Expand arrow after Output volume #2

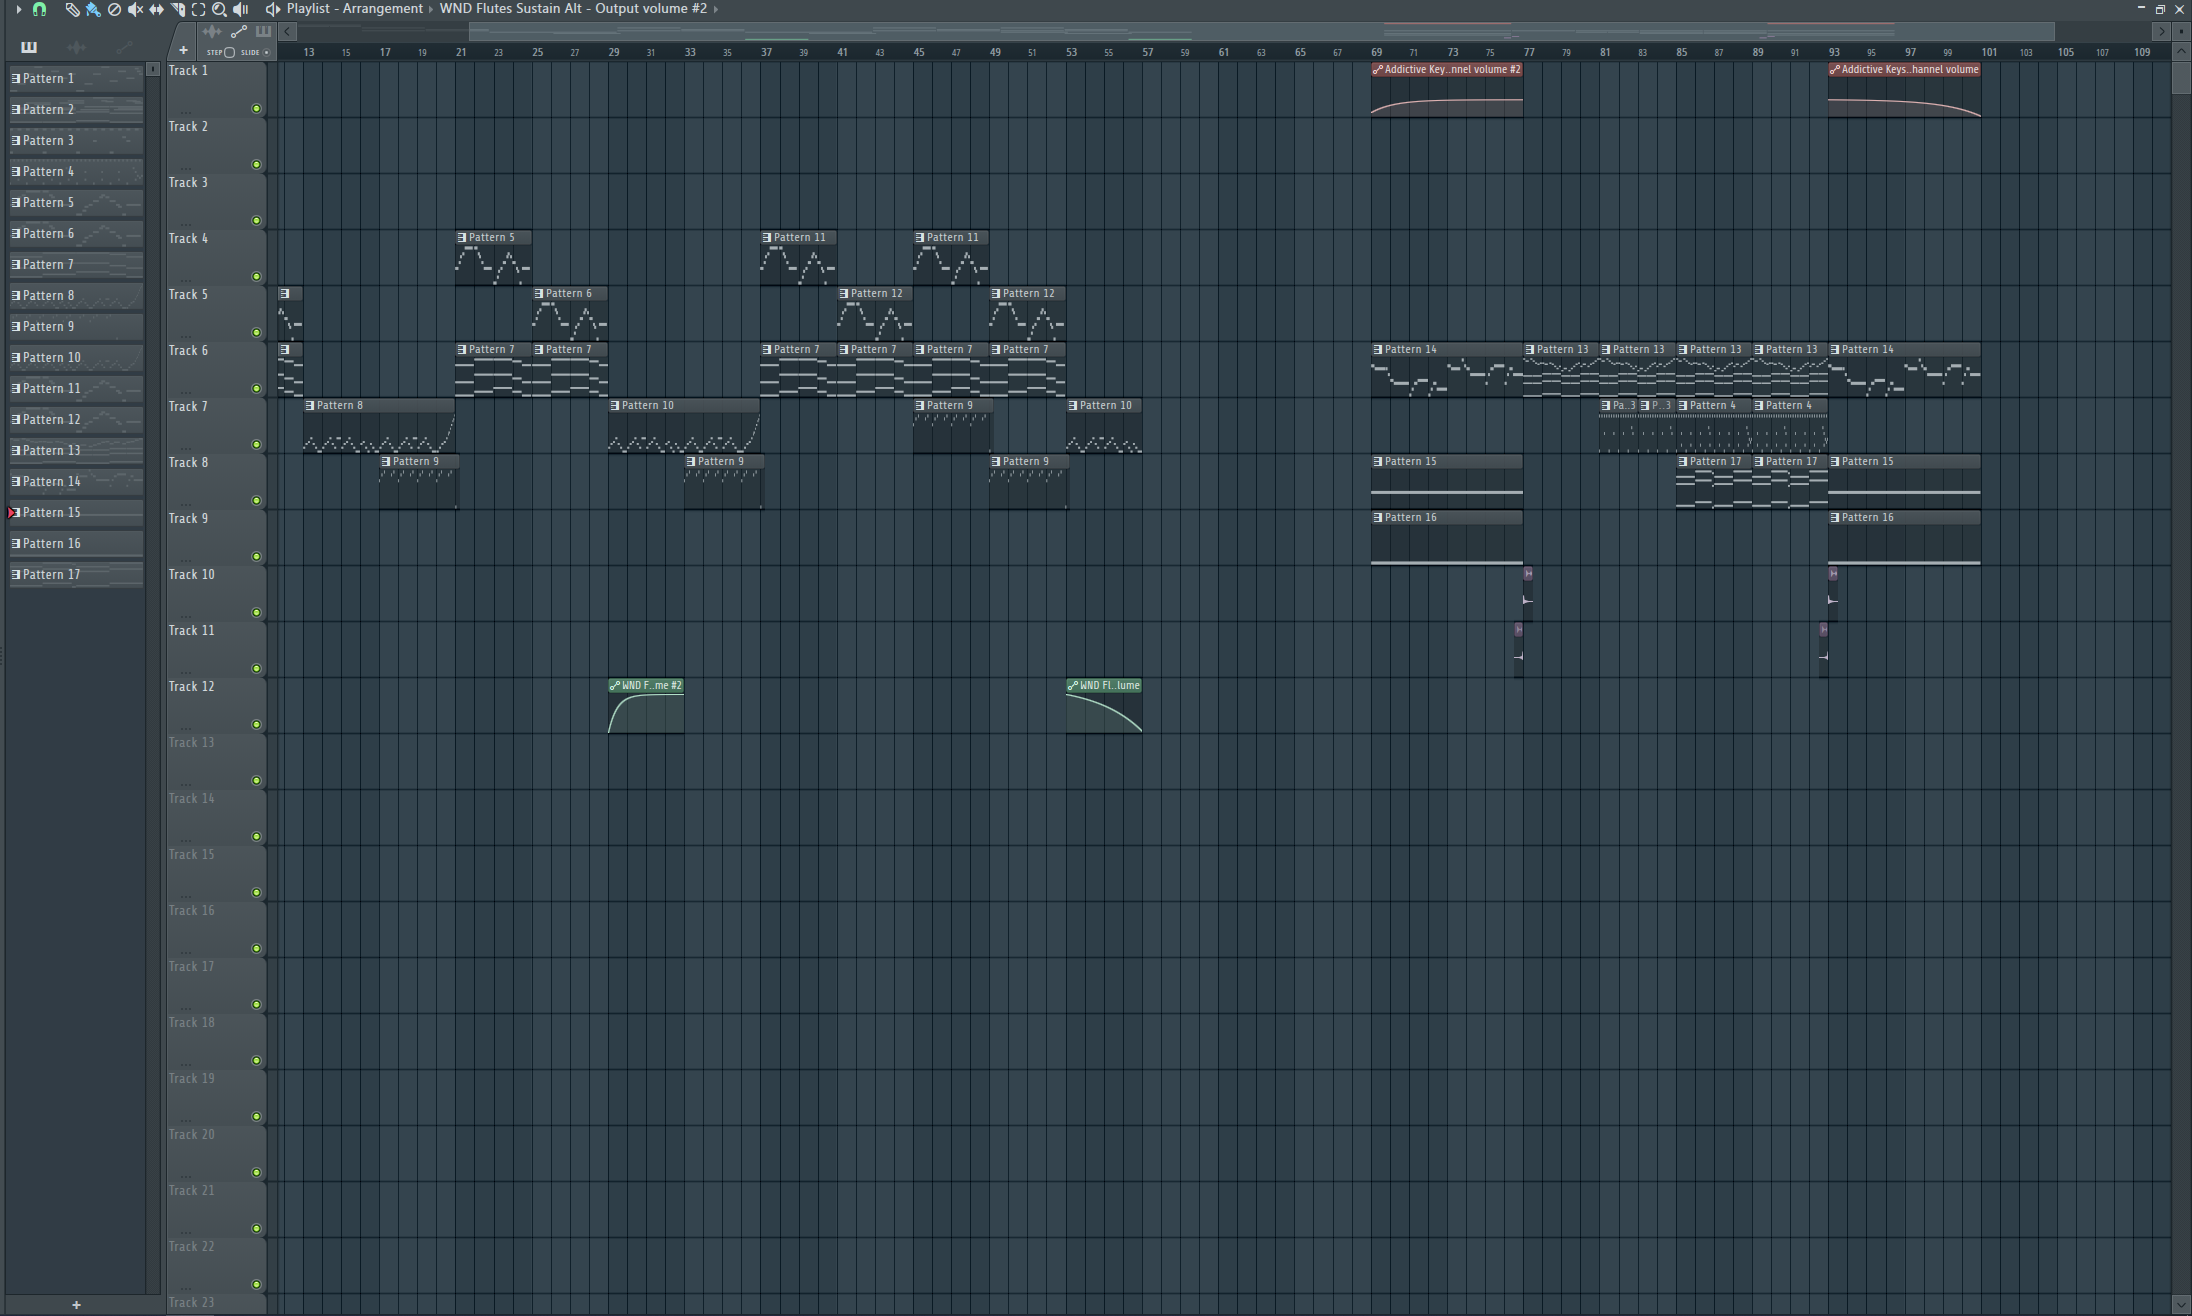click(716, 9)
